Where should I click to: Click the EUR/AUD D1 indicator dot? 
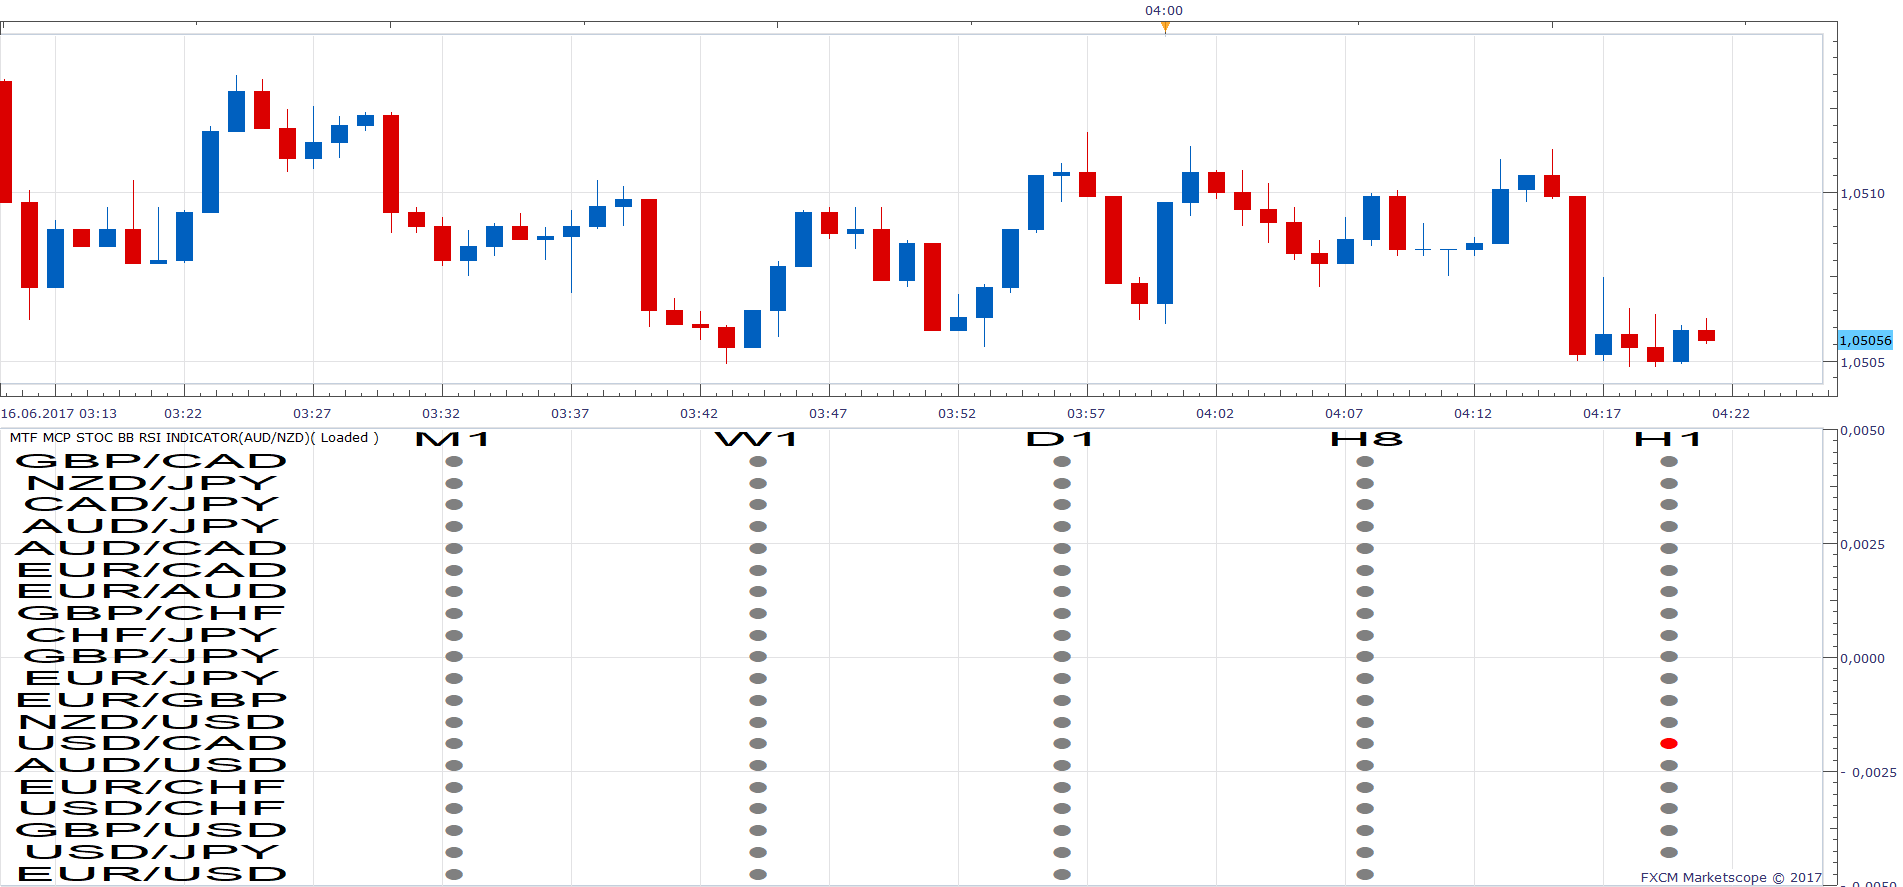[1062, 592]
